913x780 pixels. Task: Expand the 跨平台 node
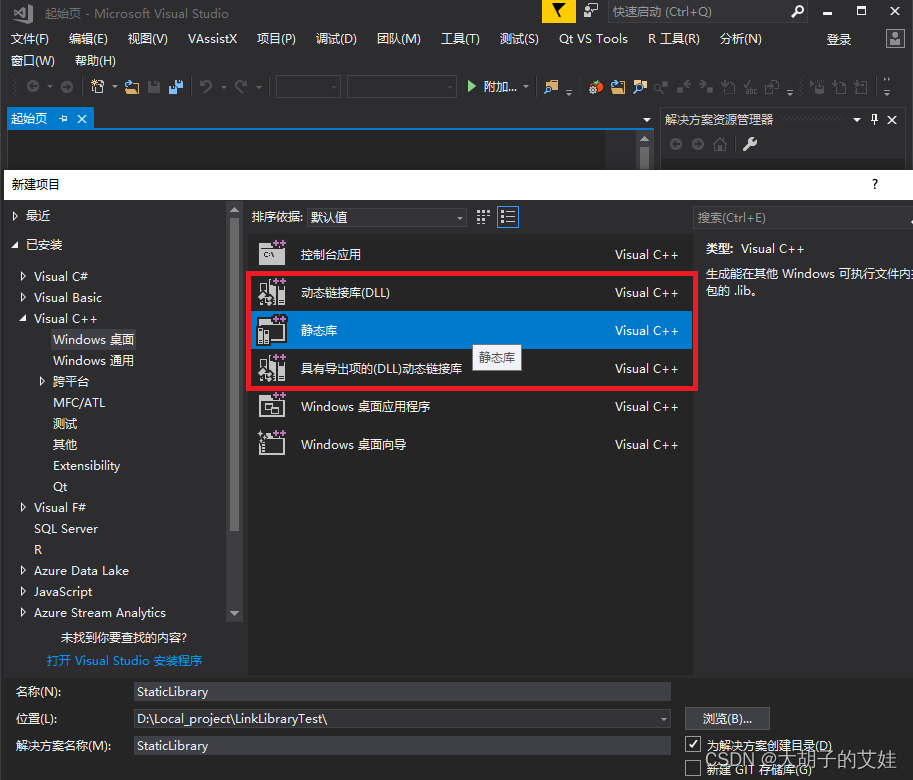[42, 381]
